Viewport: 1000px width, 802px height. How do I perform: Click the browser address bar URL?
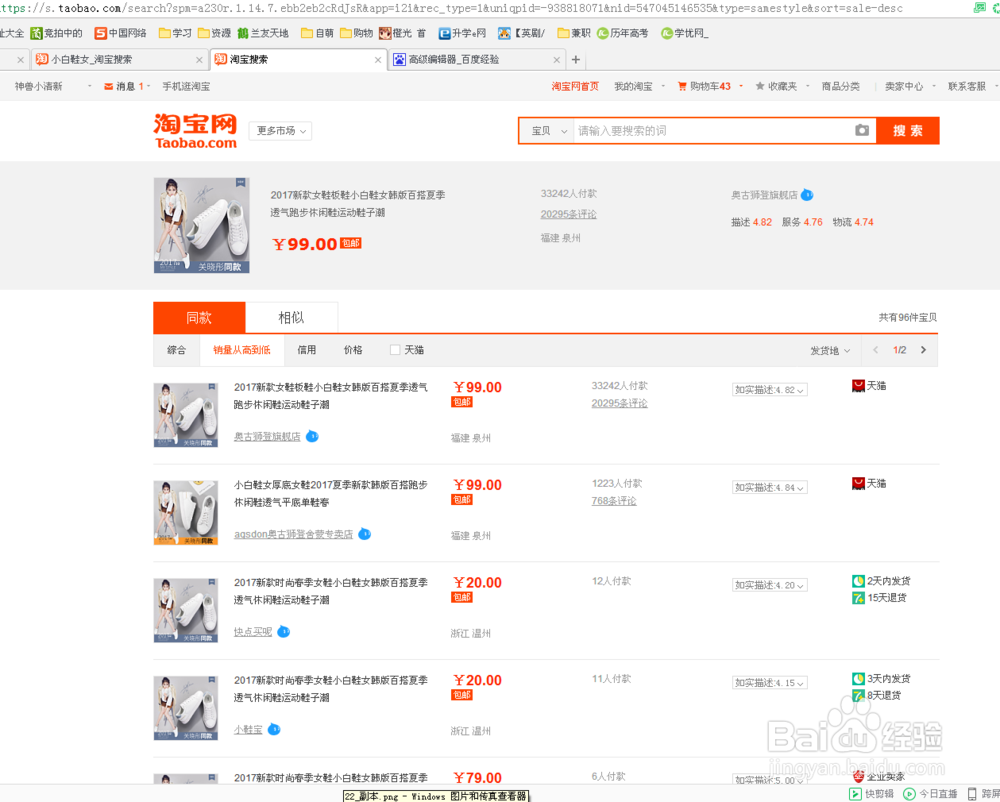click(452, 8)
